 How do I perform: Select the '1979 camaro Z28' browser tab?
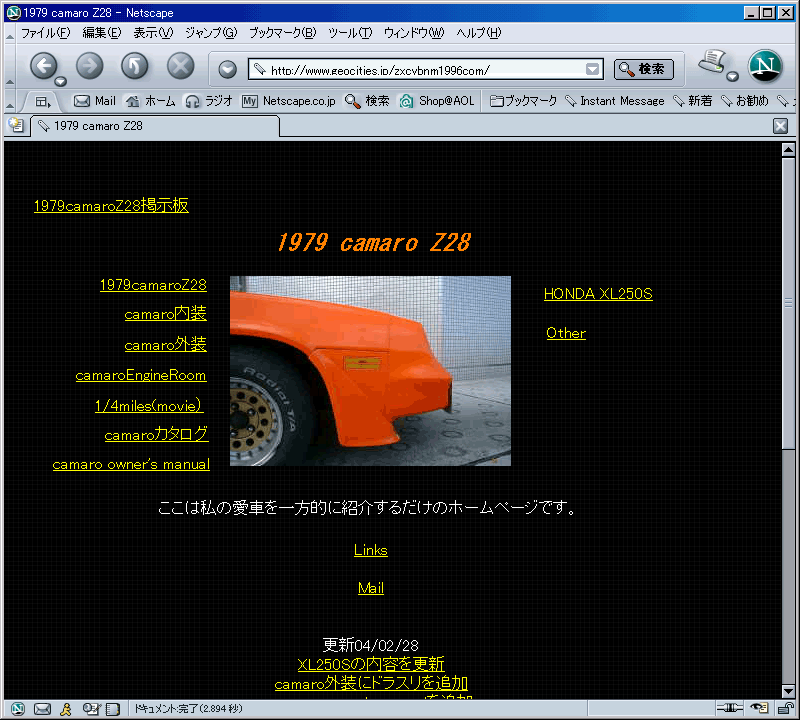coord(155,126)
